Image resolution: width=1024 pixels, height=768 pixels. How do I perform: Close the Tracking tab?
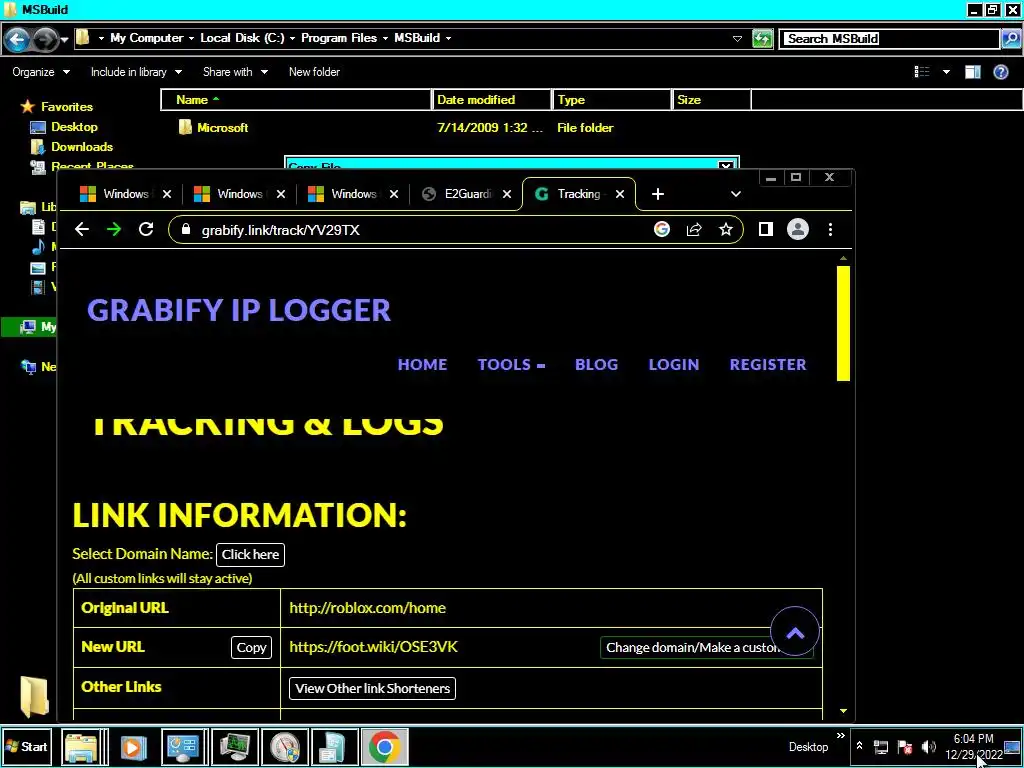pyautogui.click(x=620, y=194)
